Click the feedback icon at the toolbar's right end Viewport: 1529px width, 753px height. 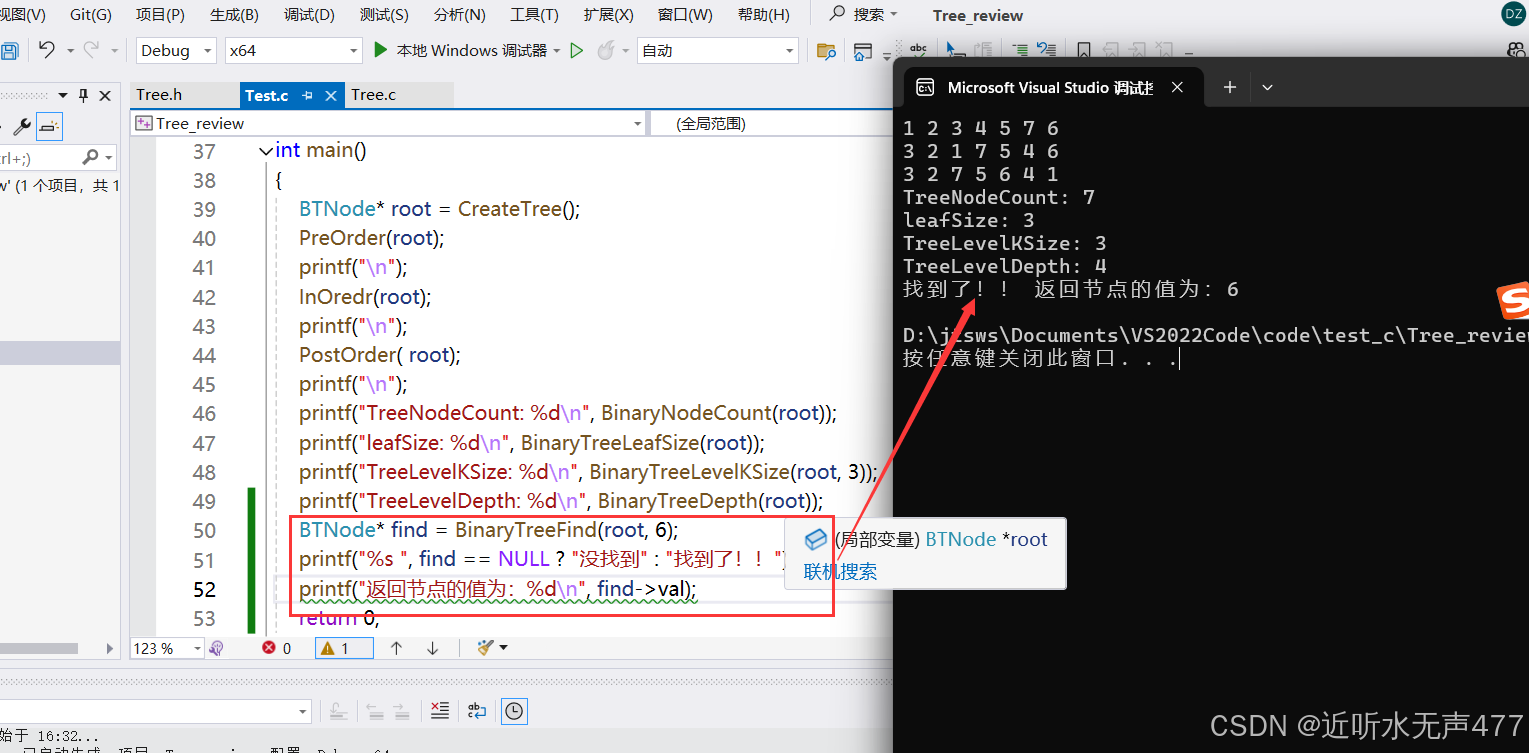[x=1516, y=50]
